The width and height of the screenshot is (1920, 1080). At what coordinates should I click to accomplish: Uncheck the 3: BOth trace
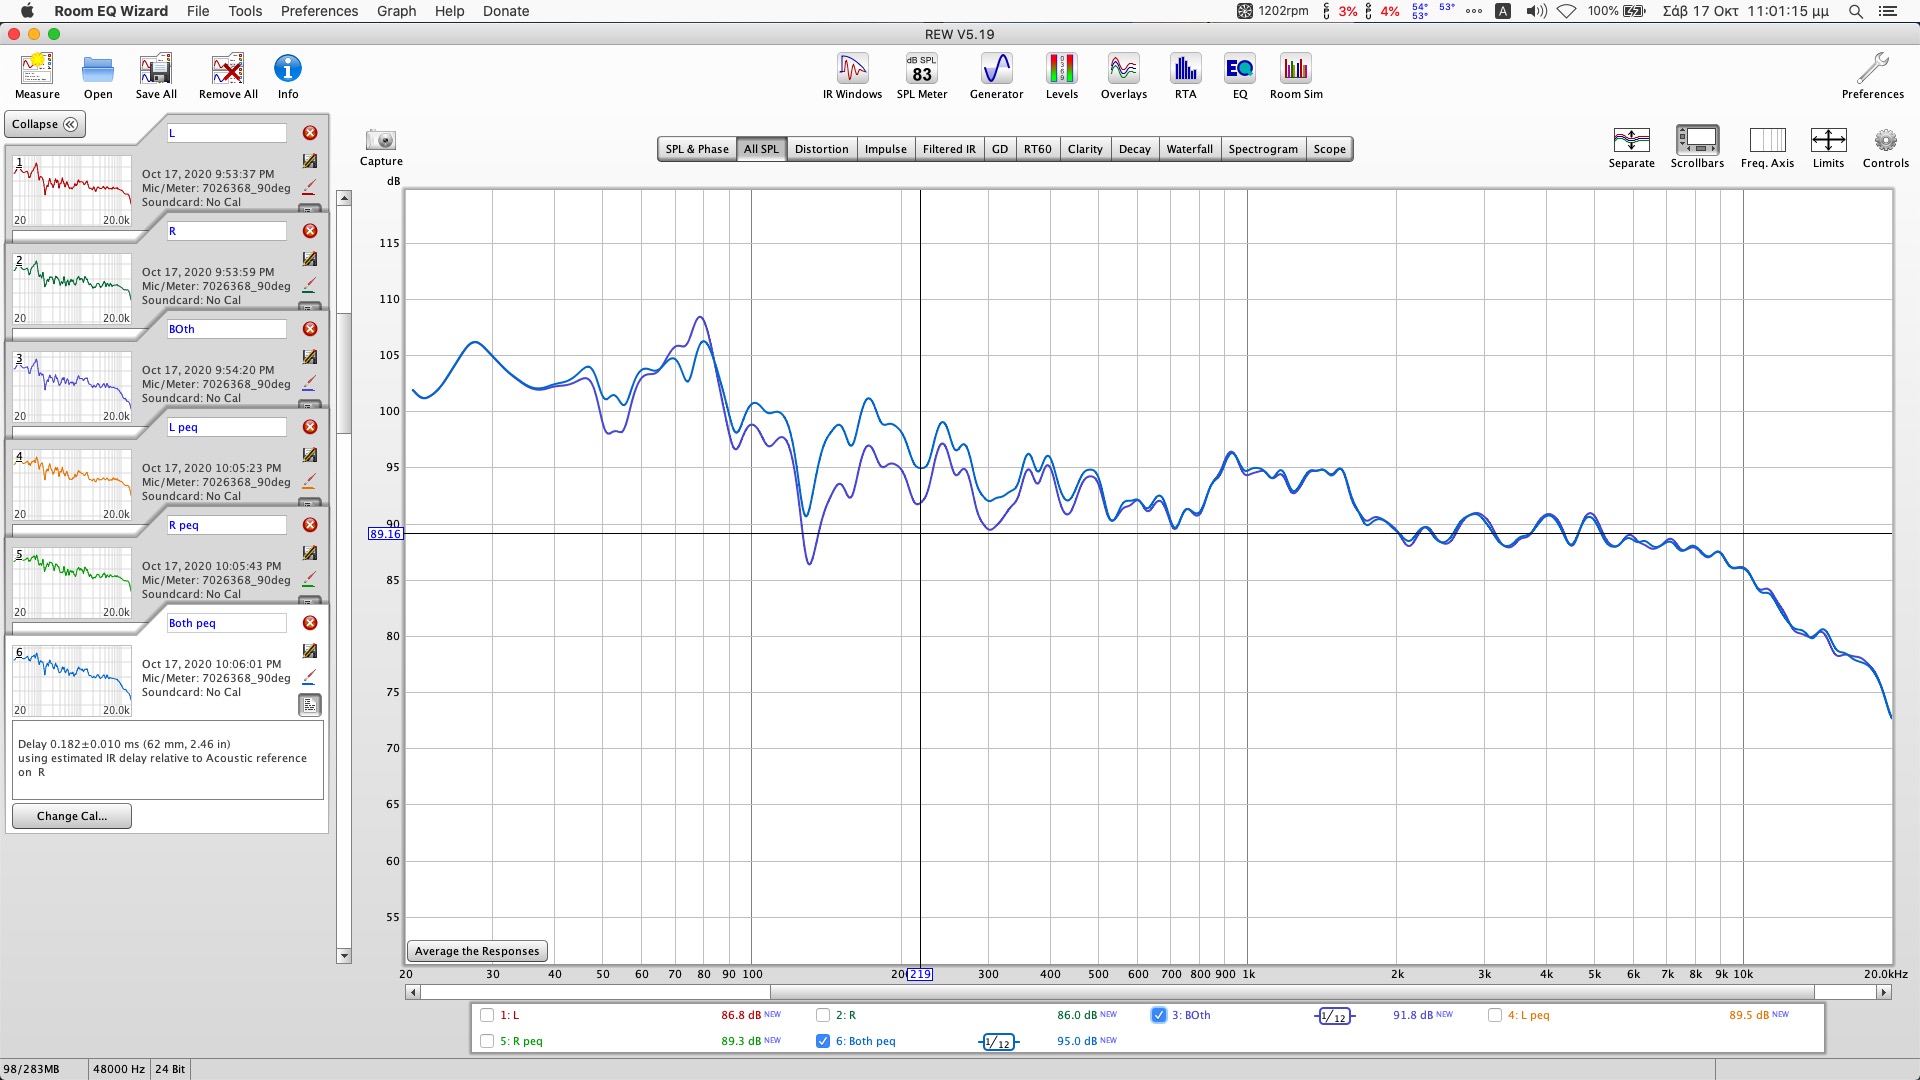(x=1158, y=1015)
